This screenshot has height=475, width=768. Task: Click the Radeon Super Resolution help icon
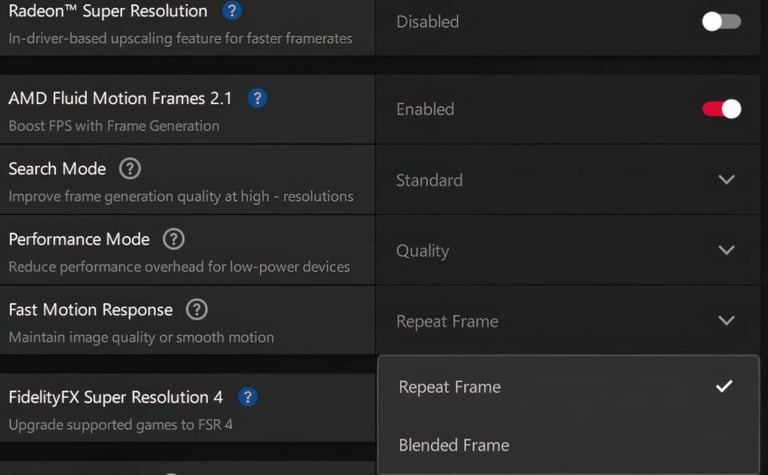click(x=232, y=12)
